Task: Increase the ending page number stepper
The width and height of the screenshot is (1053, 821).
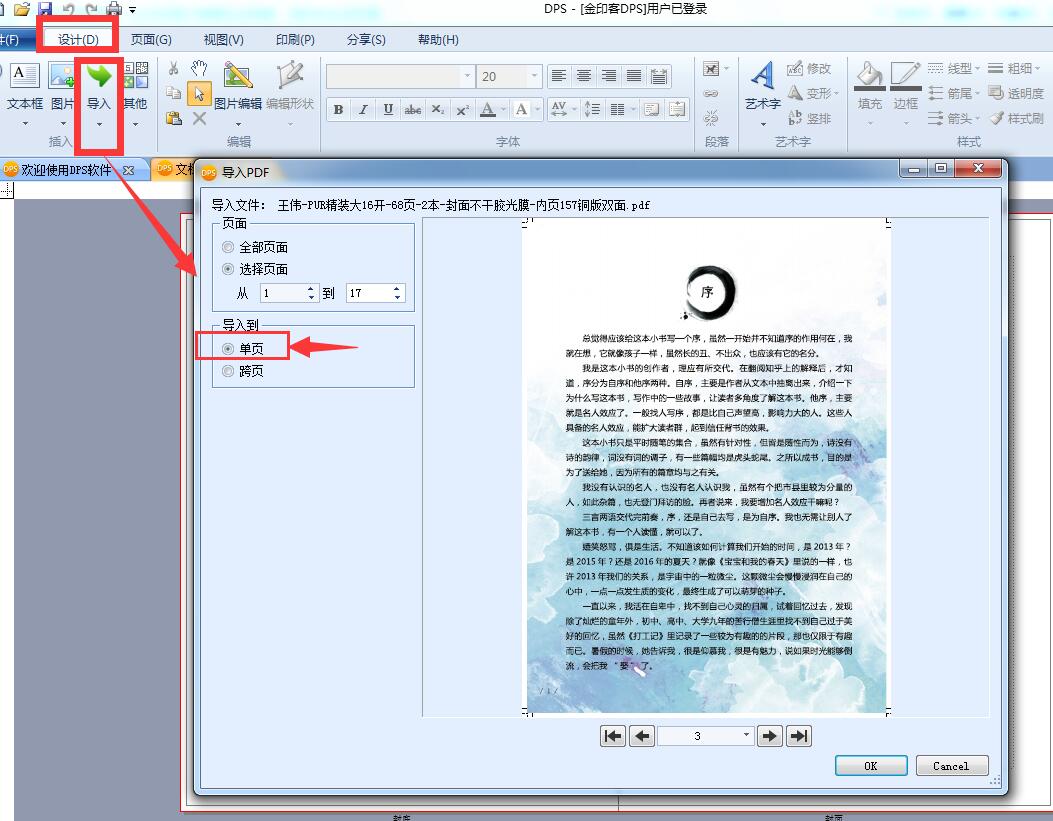Action: coord(397,289)
